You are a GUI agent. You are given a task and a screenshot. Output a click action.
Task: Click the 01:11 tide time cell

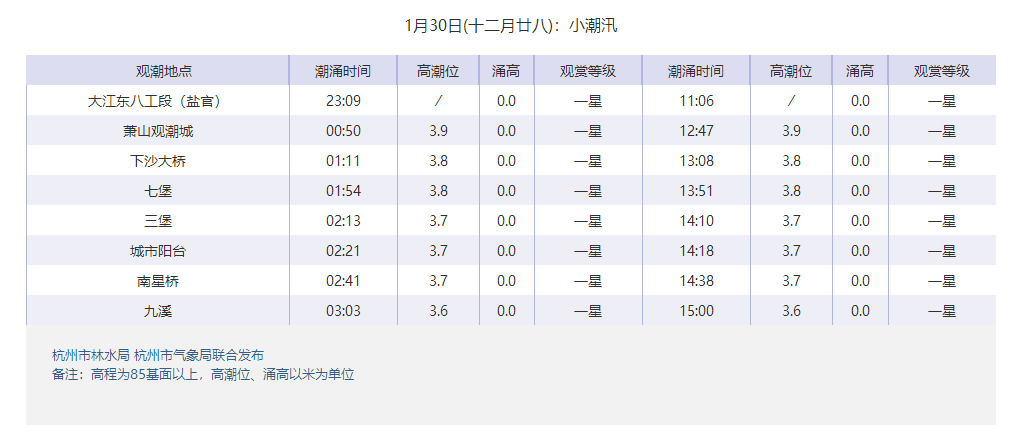point(344,161)
